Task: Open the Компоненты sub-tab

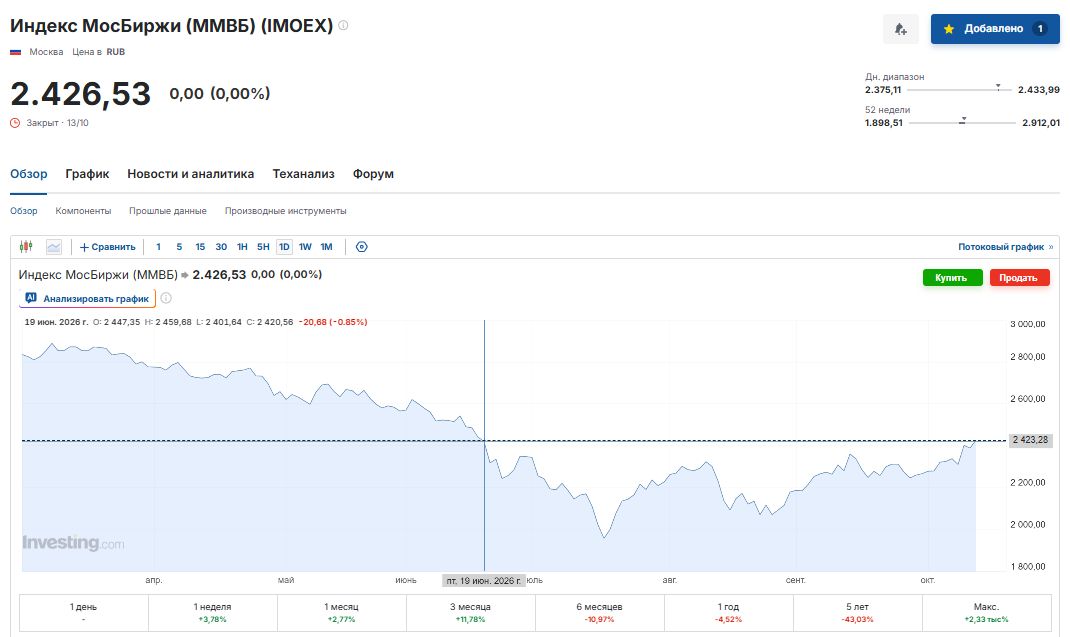Action: (83, 211)
